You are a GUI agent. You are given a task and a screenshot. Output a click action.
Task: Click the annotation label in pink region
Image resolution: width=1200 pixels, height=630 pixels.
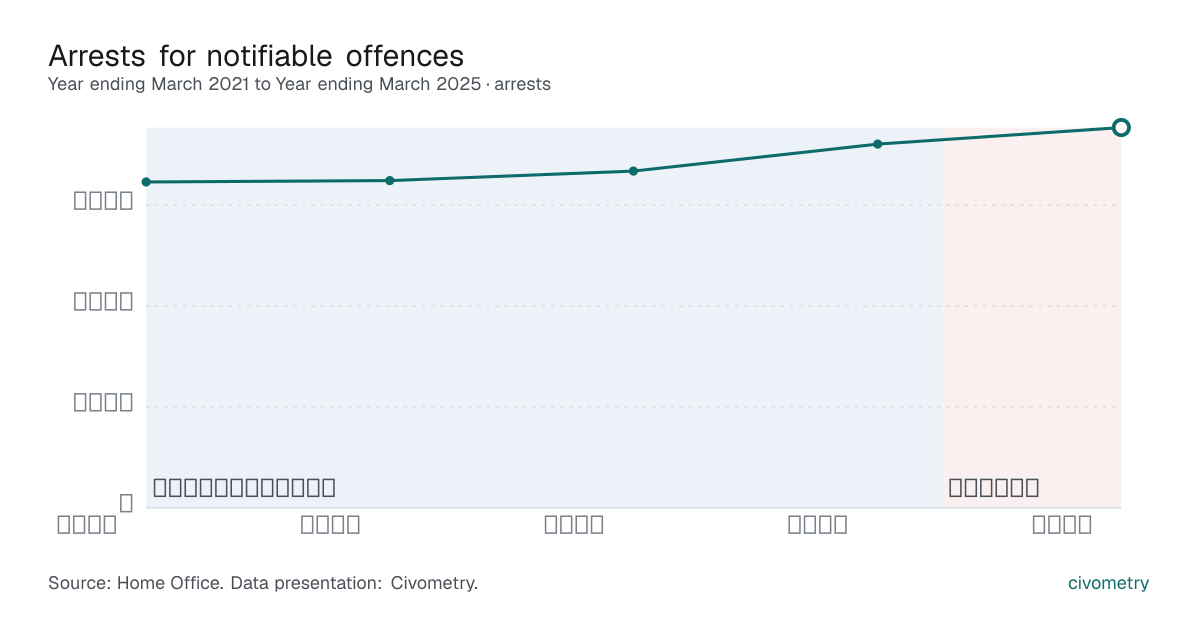[994, 488]
